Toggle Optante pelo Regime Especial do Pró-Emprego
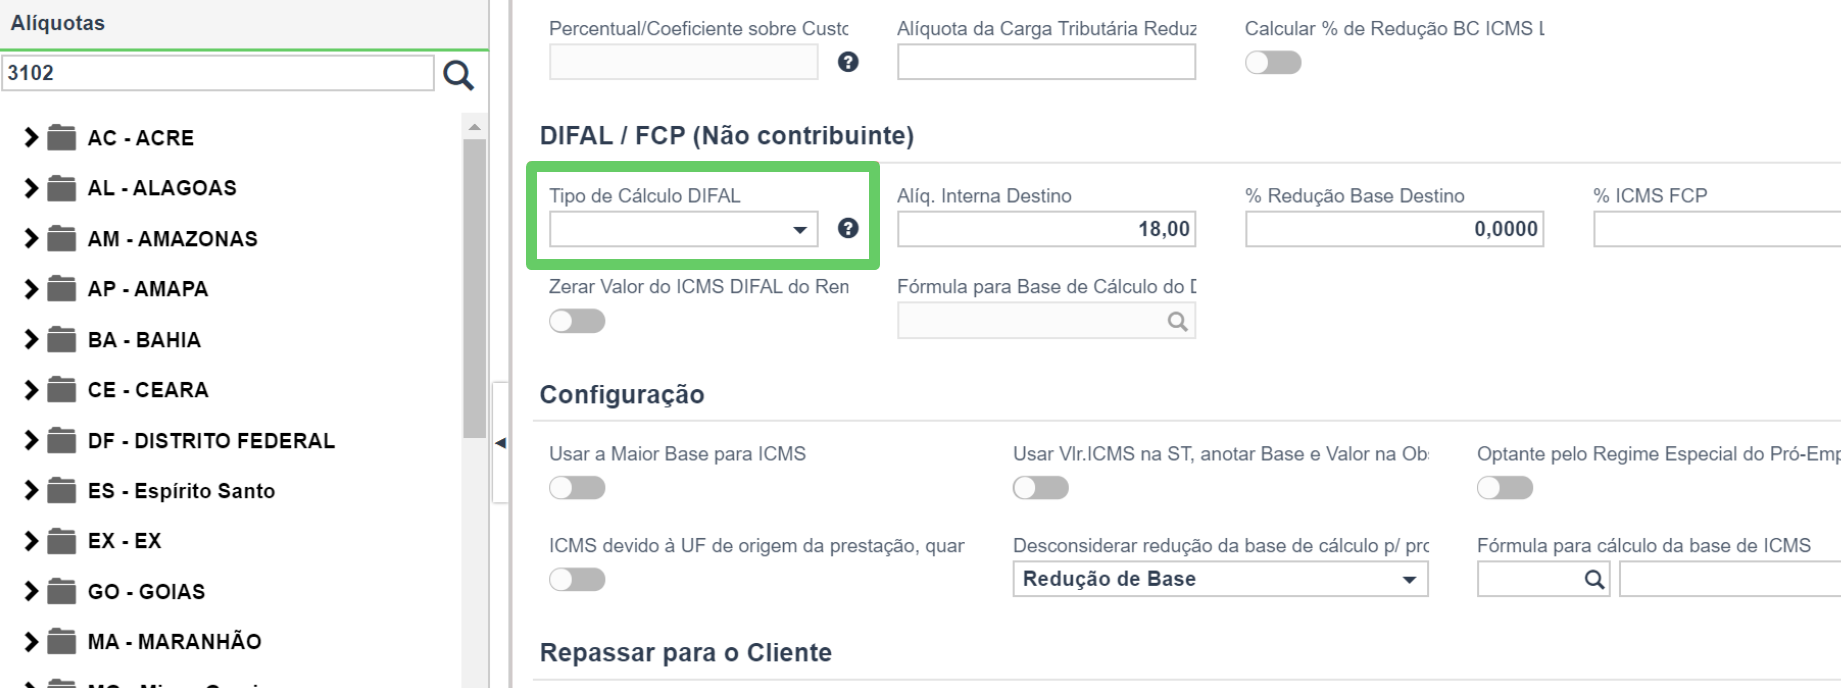Image resolution: width=1841 pixels, height=688 pixels. (x=1505, y=488)
